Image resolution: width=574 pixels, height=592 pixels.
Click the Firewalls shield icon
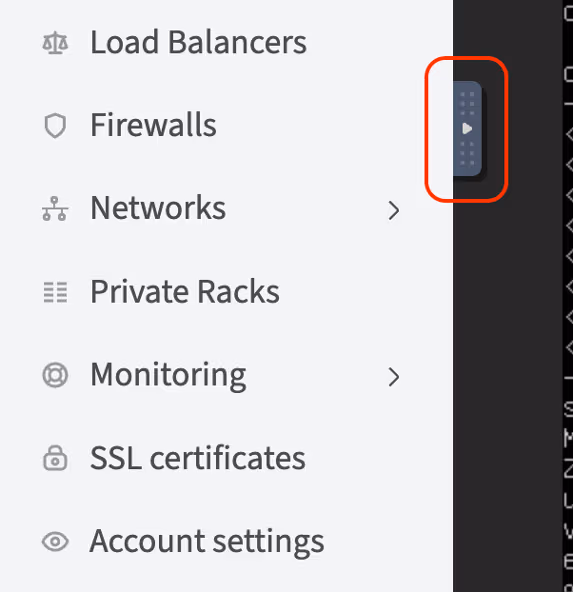click(x=55, y=126)
